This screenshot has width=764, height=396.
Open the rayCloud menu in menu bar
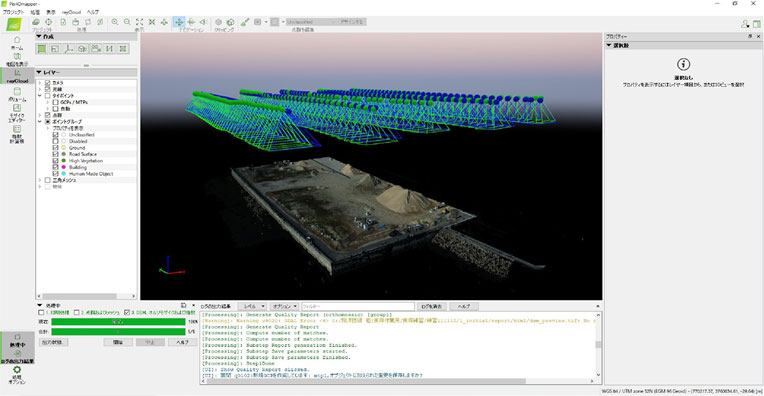point(72,12)
